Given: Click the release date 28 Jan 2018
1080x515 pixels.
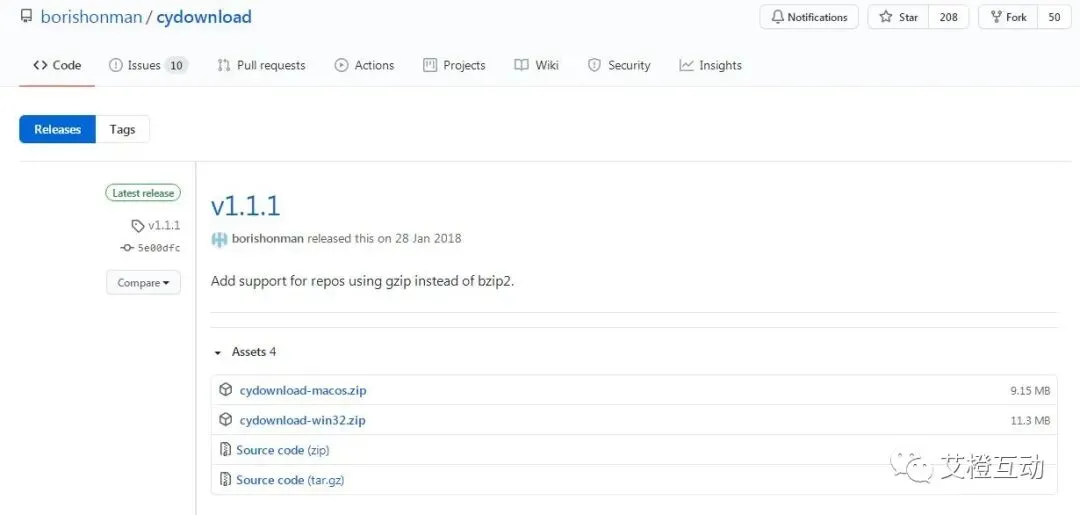Looking at the screenshot, I should coord(428,239).
